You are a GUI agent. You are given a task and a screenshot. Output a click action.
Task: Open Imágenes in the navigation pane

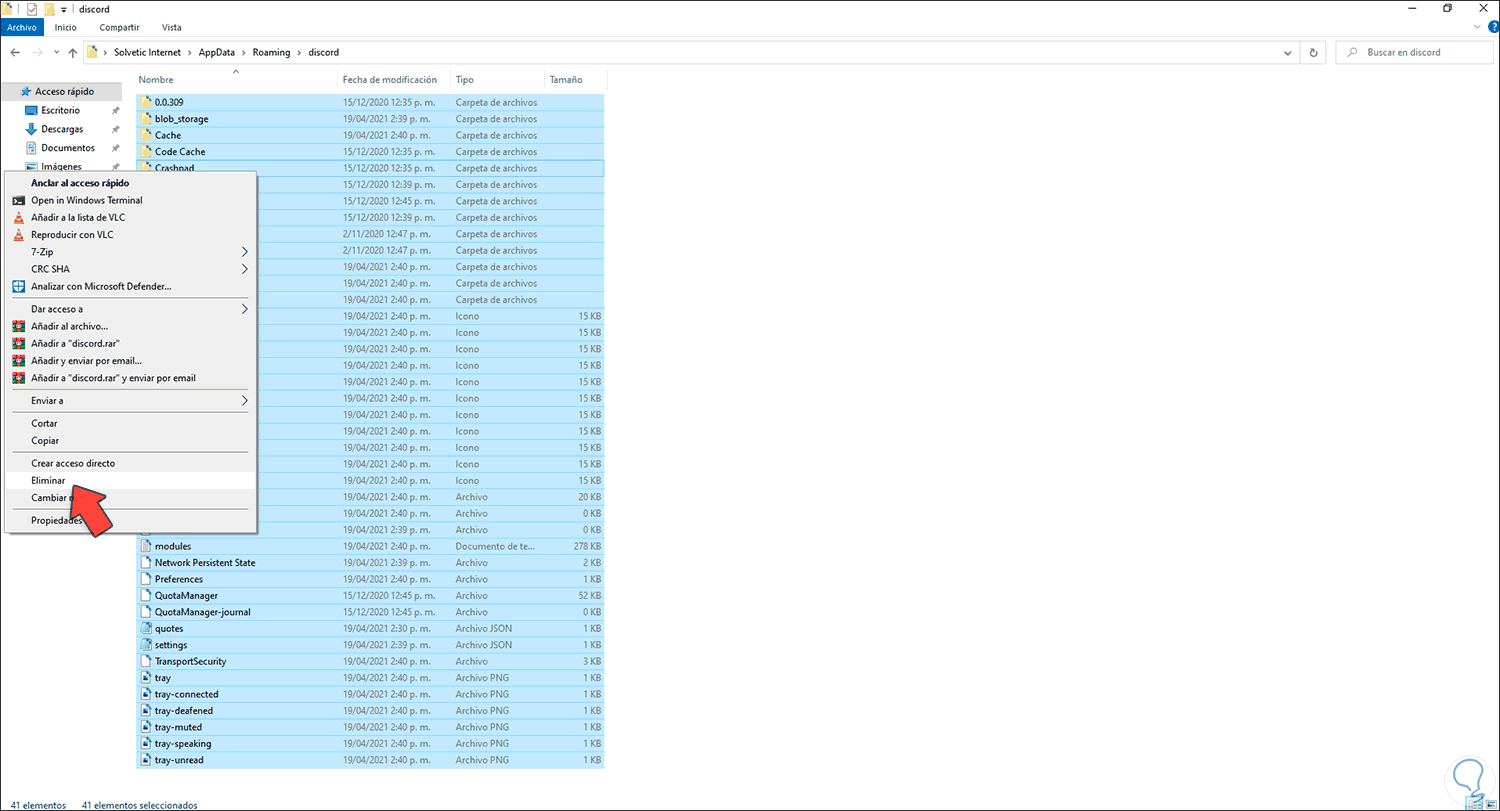[61, 166]
